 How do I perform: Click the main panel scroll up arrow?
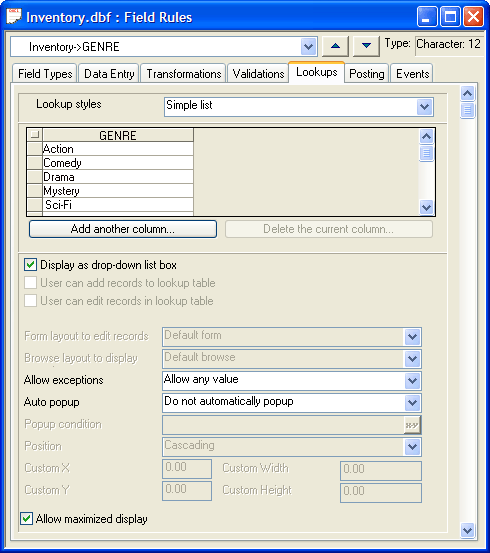point(467,93)
